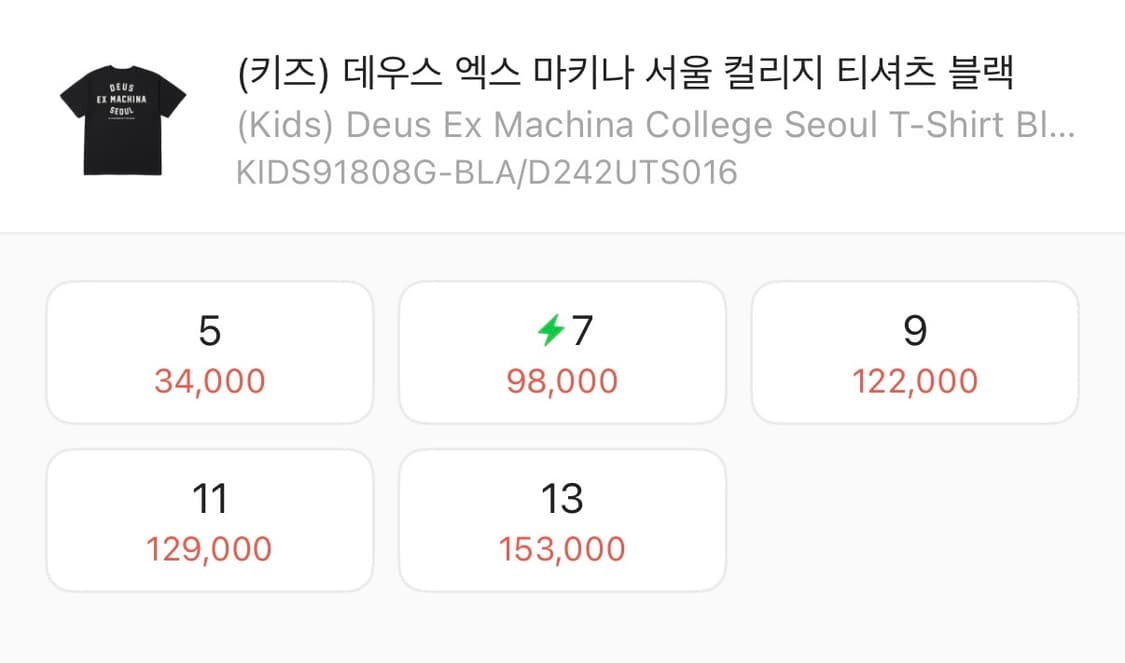Select the size 11 option card
The height and width of the screenshot is (663, 1125).
(209, 519)
